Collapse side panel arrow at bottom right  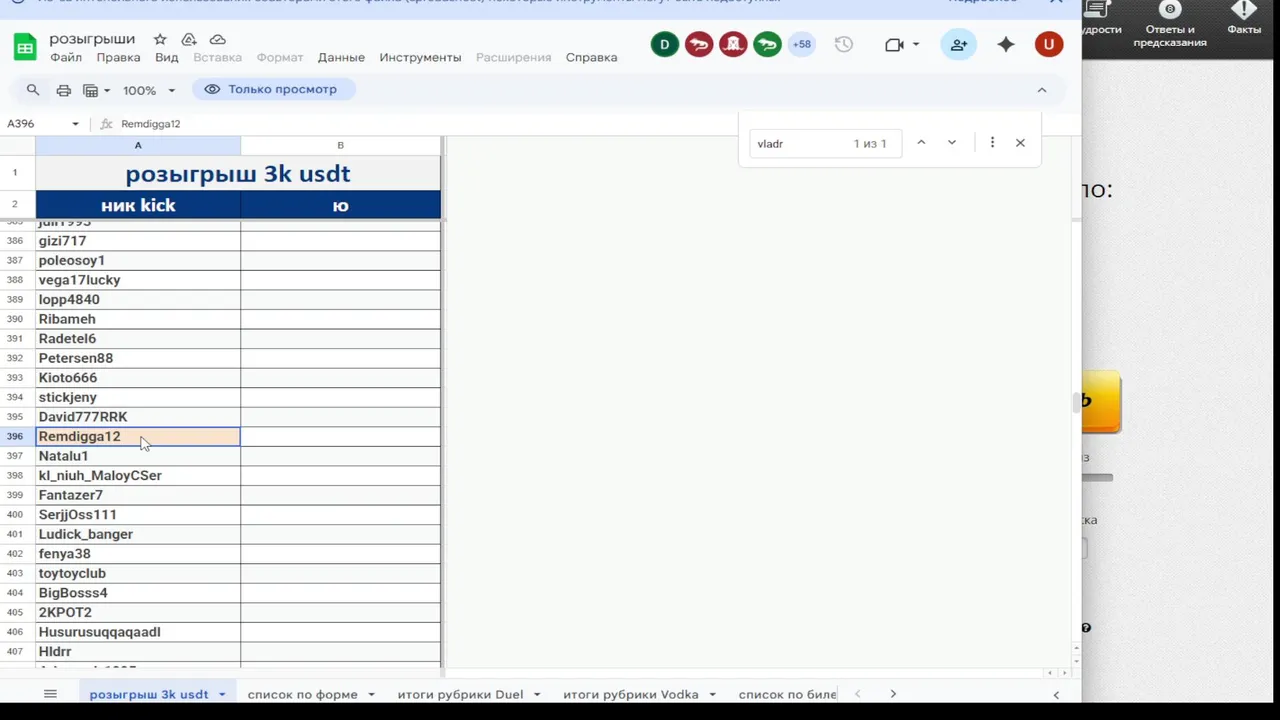tap(1056, 694)
